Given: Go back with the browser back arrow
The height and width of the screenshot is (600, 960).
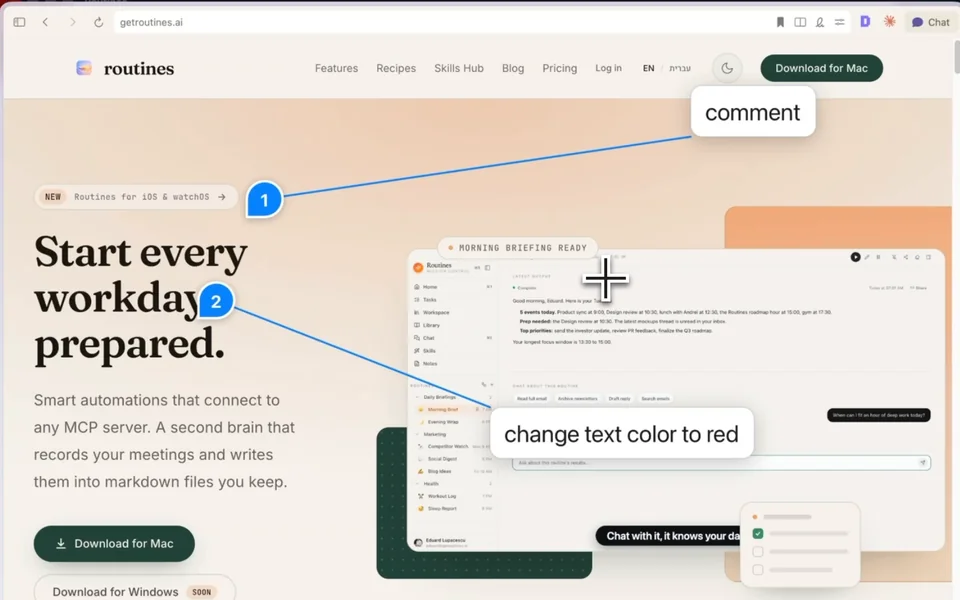Looking at the screenshot, I should coord(45,22).
